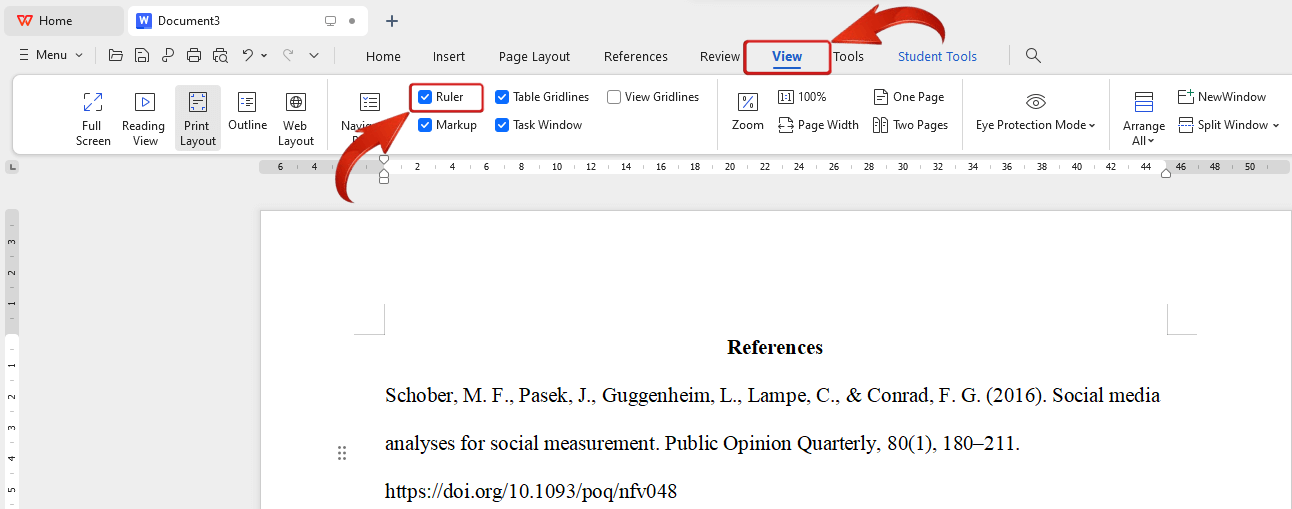
Task: Open the Zoom dialog
Action: 748,112
